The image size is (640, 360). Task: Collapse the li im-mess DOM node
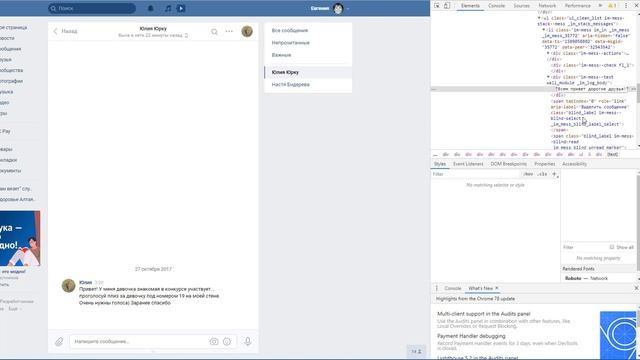(544, 30)
